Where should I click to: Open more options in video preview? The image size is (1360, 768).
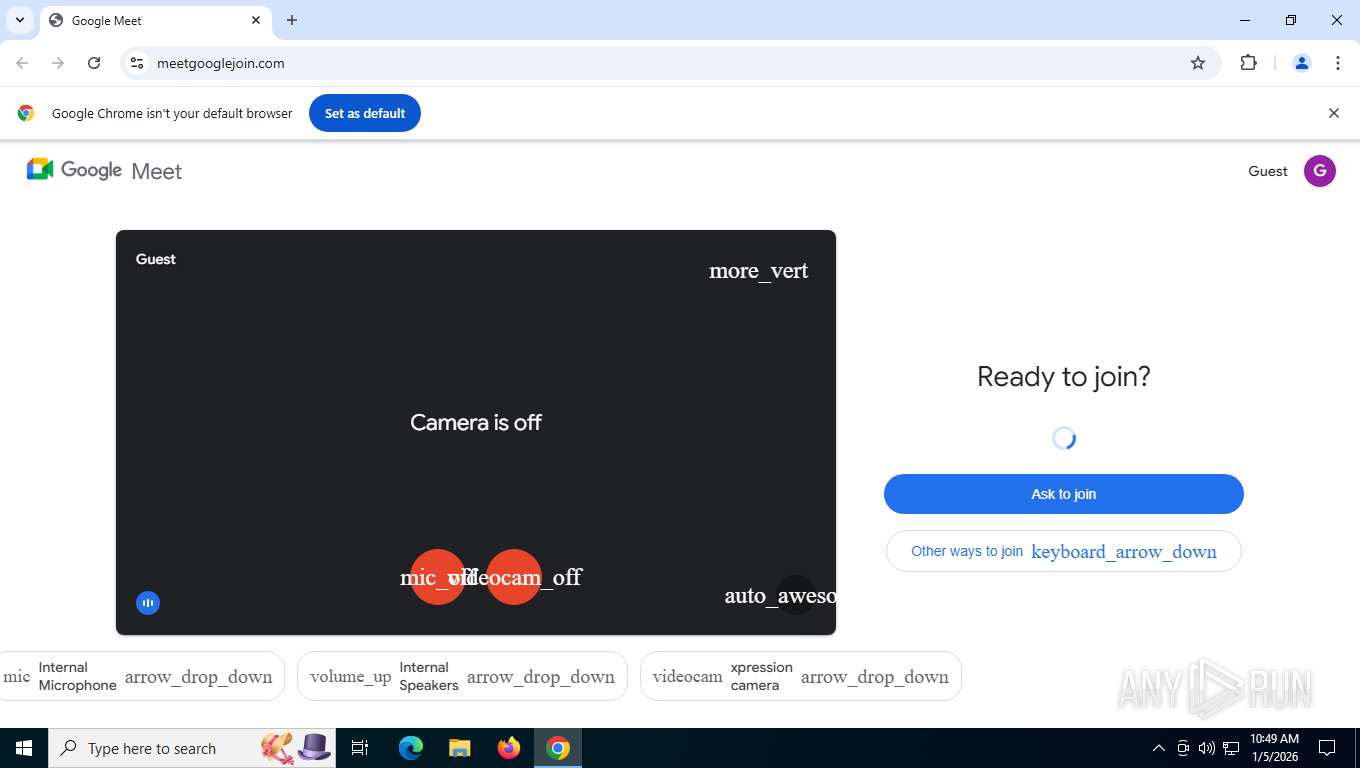pyautogui.click(x=758, y=271)
